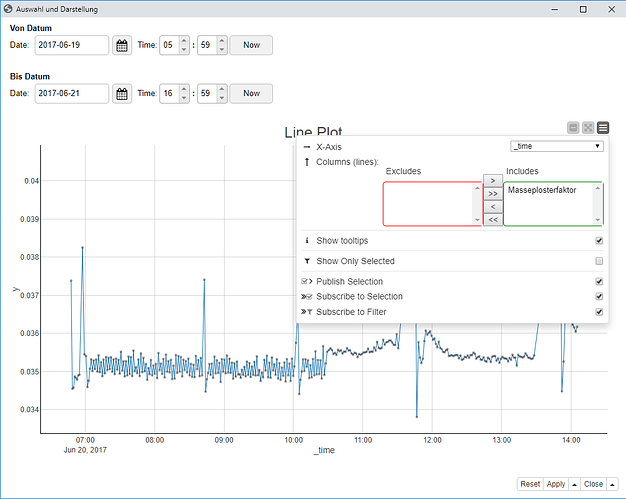Open the Von Datum calendar picker

click(x=122, y=45)
